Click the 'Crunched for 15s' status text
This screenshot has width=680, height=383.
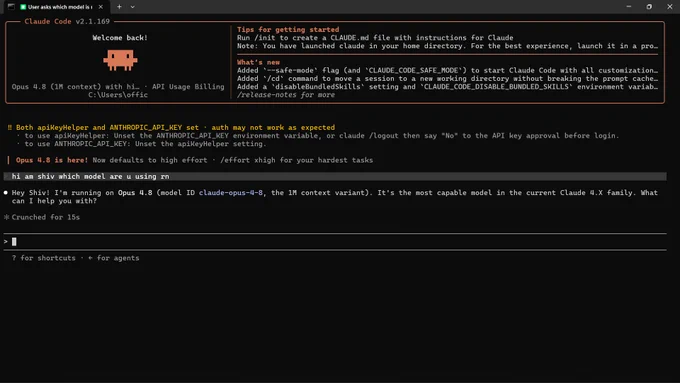coord(46,217)
